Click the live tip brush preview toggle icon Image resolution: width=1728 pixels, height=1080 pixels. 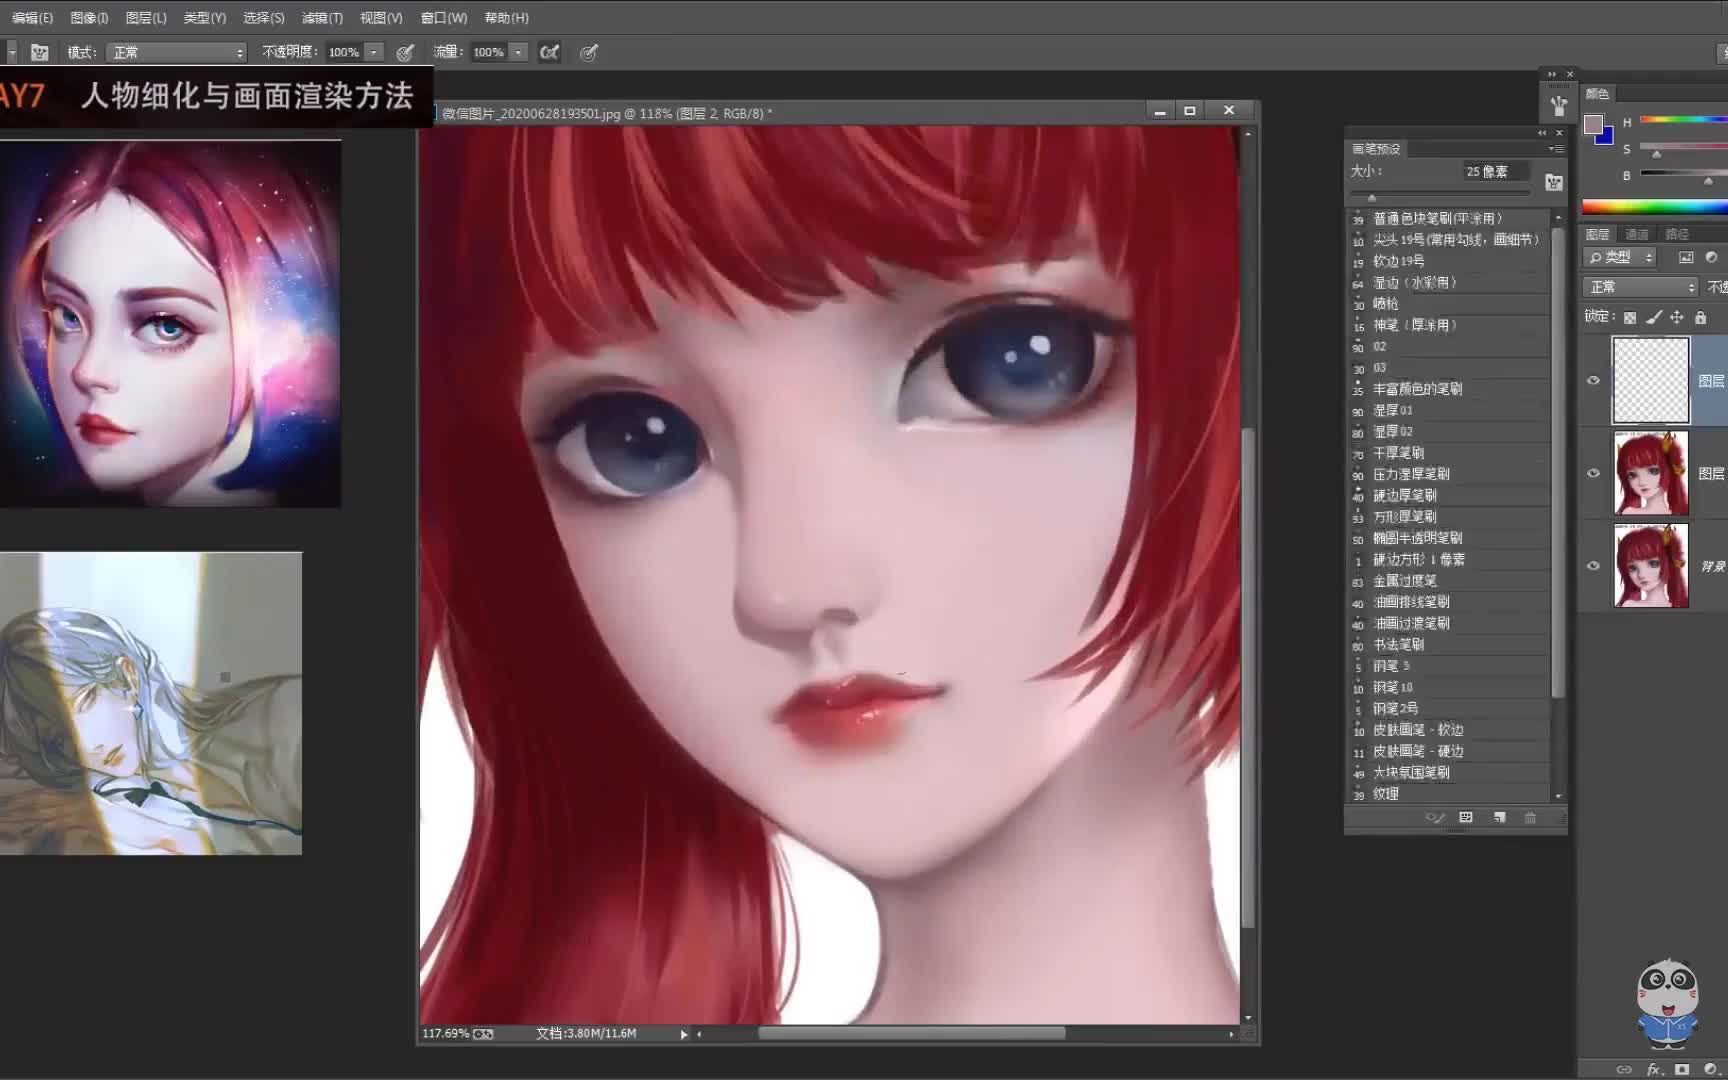click(1435, 818)
